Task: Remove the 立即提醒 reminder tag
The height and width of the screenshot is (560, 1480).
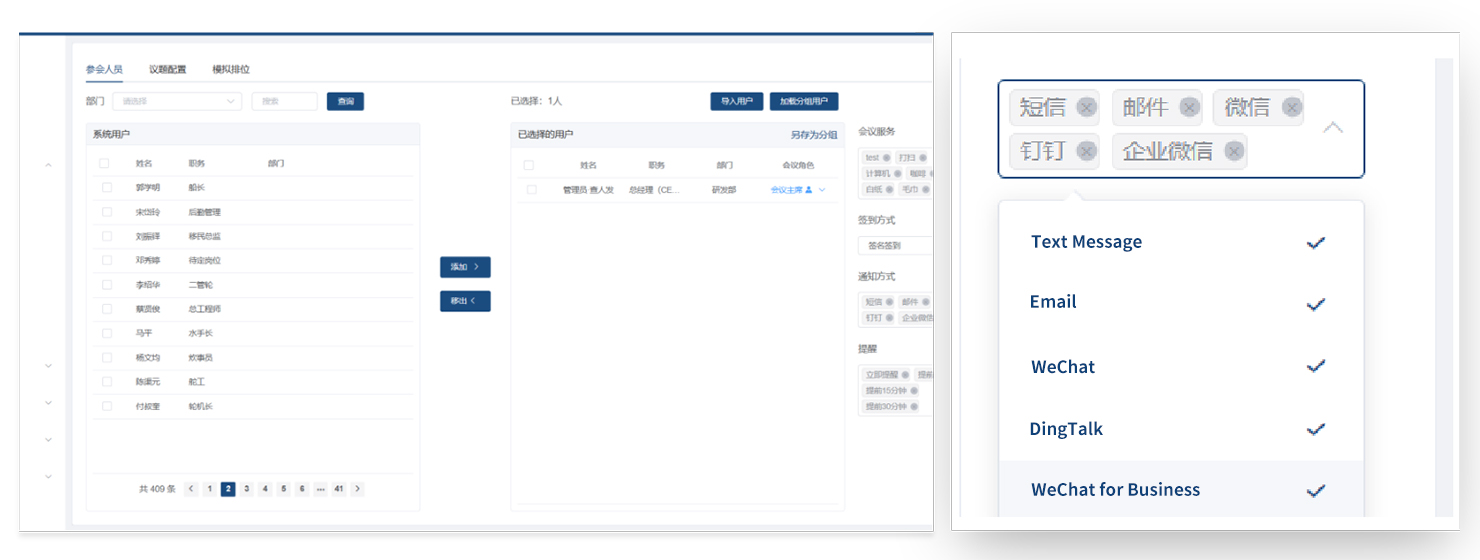Action: coord(905,375)
